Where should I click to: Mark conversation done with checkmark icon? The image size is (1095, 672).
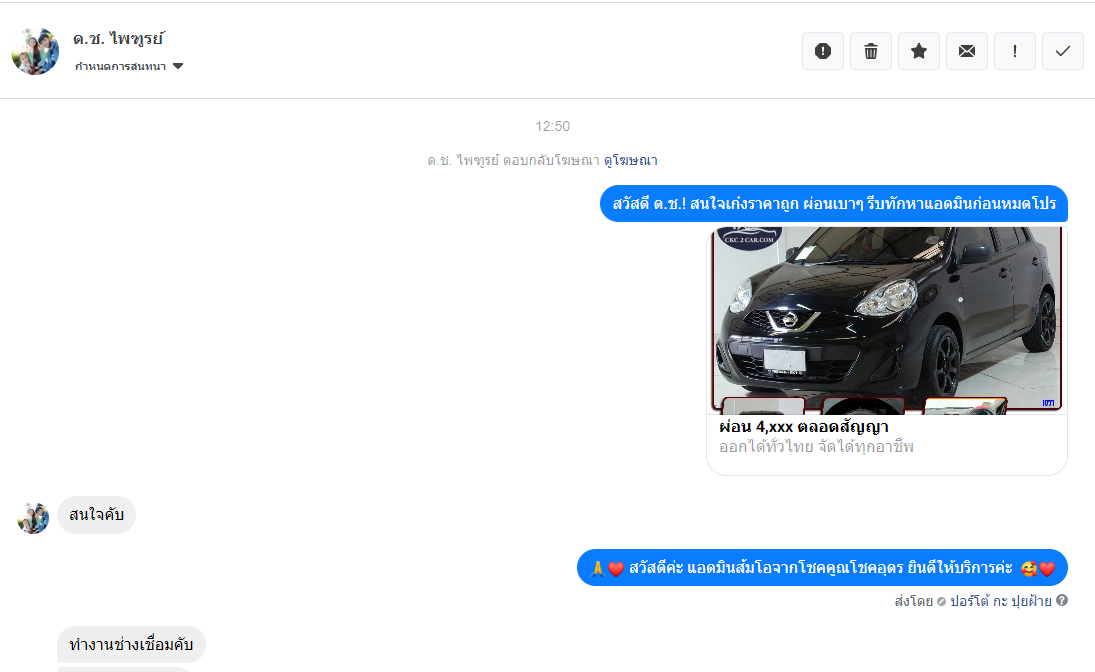coord(1063,51)
